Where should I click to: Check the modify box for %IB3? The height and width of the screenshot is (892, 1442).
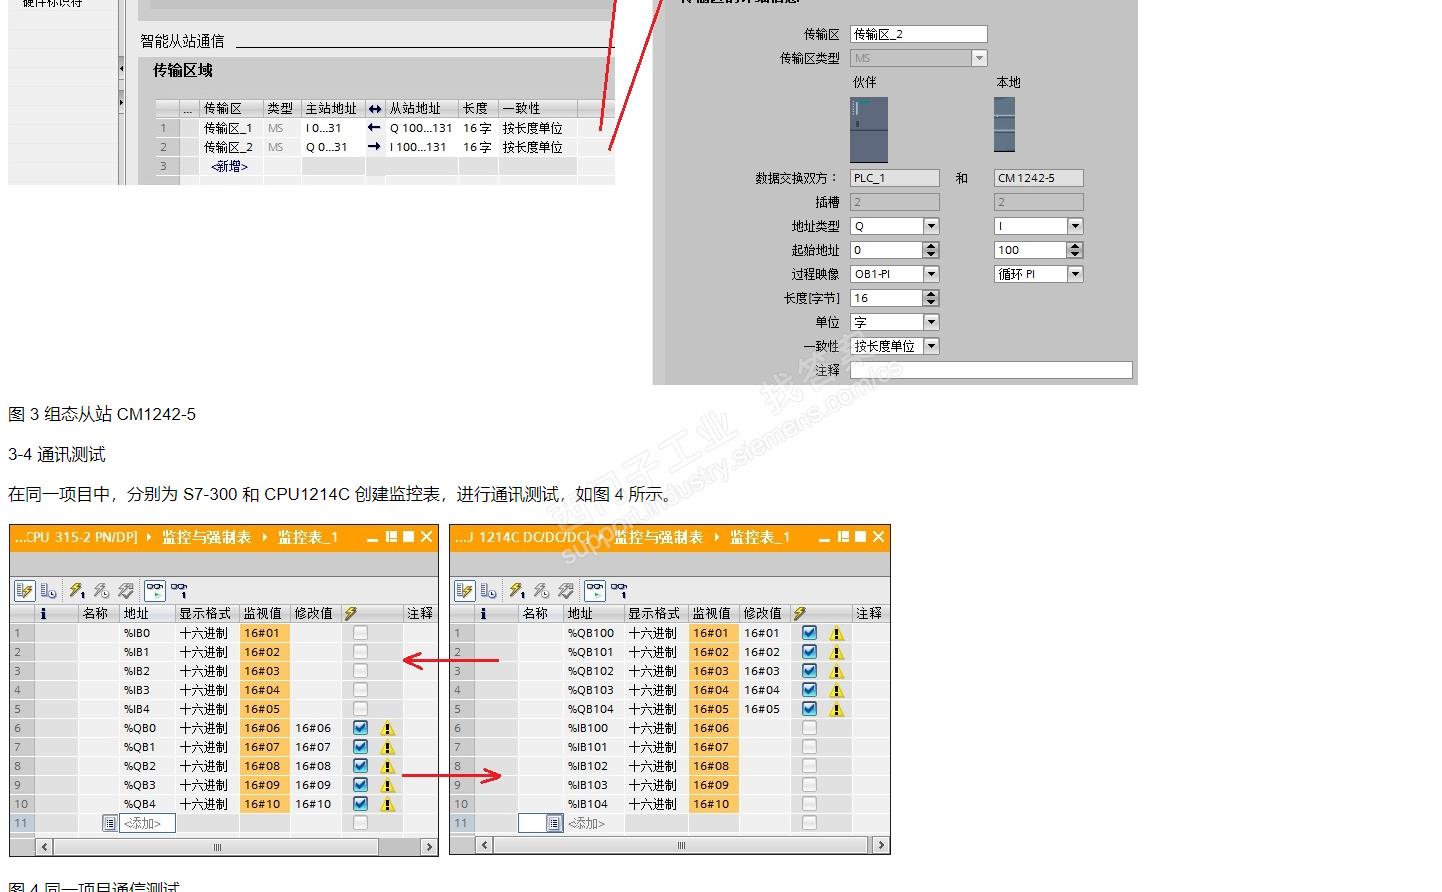pyautogui.click(x=360, y=690)
